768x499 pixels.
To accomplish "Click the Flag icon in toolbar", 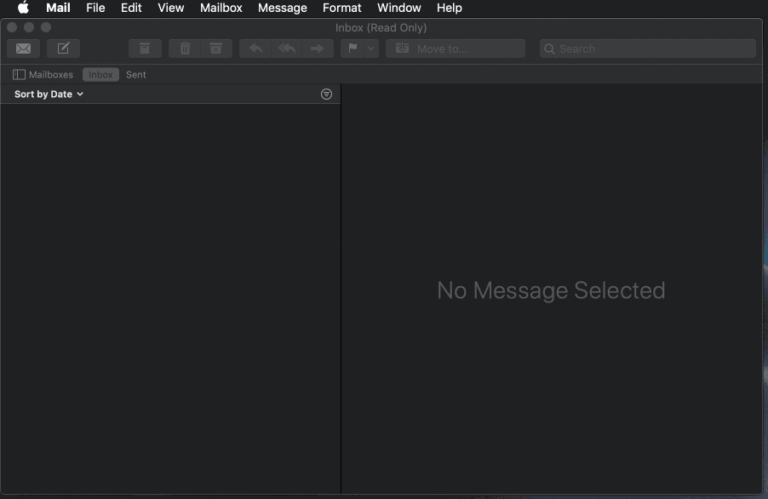I will (353, 48).
